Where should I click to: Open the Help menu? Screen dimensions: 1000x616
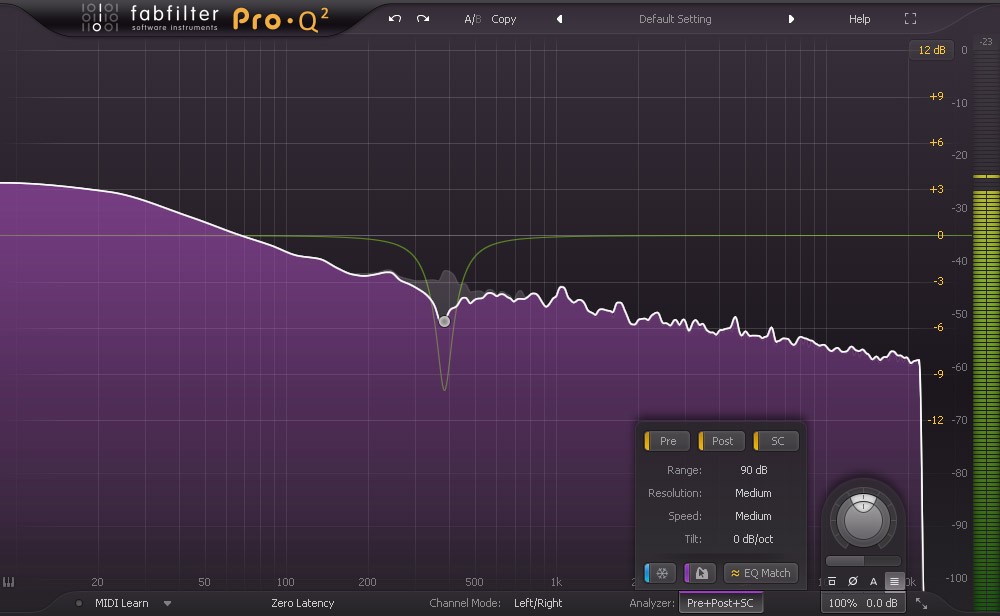[x=859, y=19]
